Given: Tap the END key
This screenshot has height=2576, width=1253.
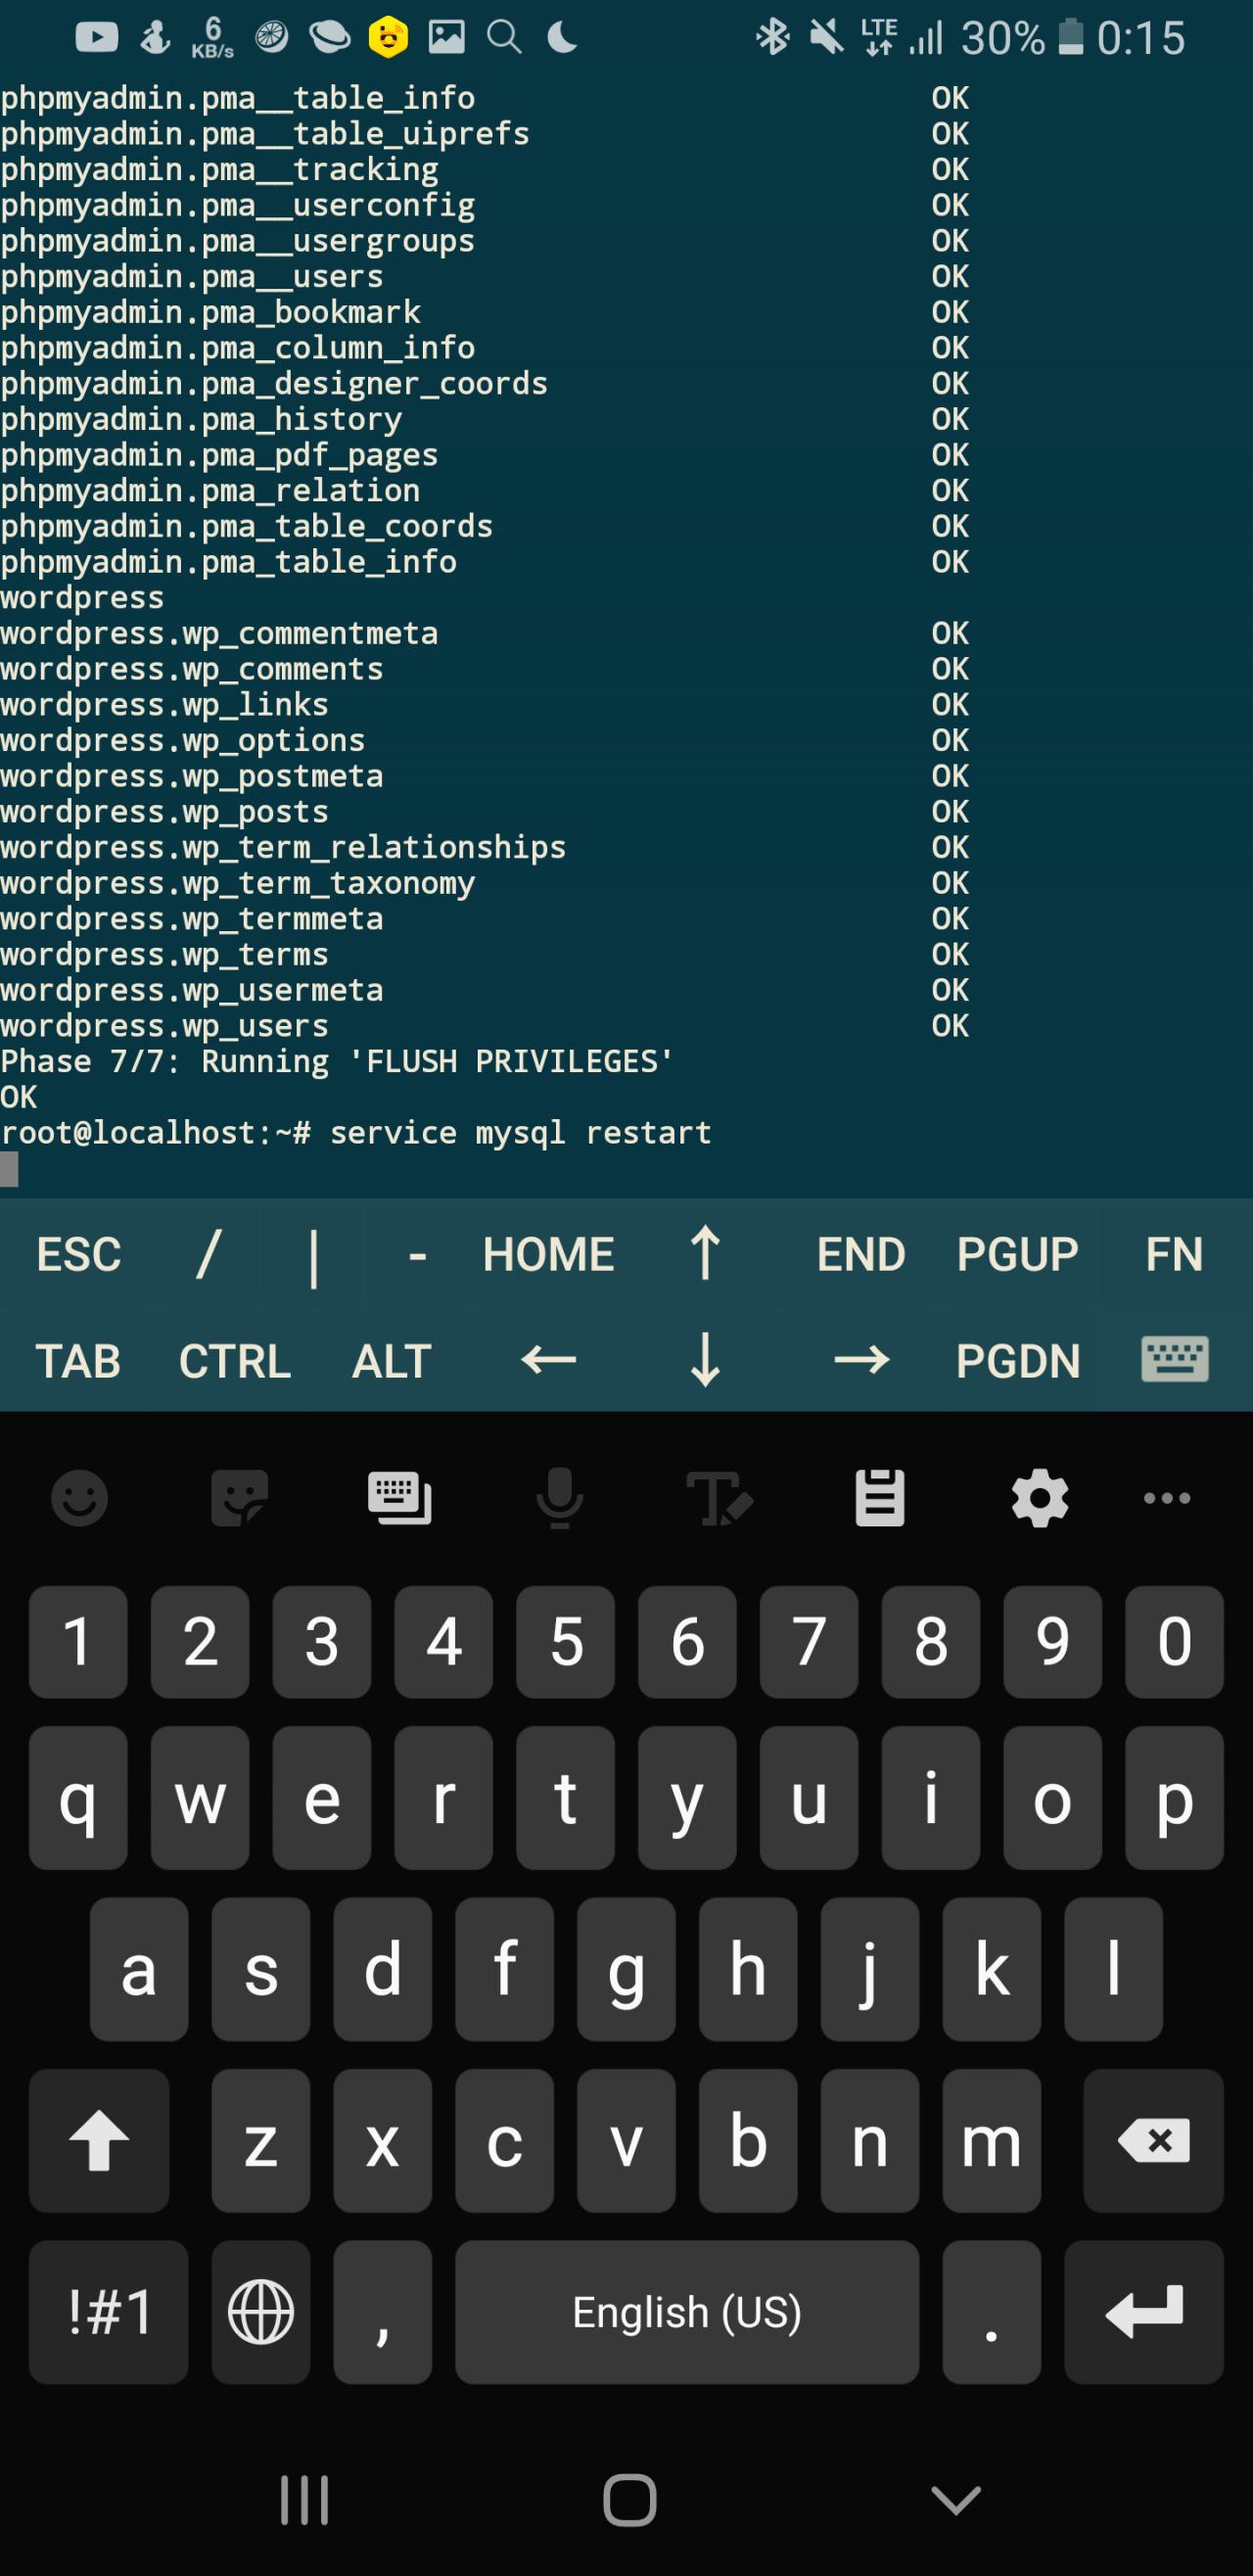Looking at the screenshot, I should (861, 1254).
